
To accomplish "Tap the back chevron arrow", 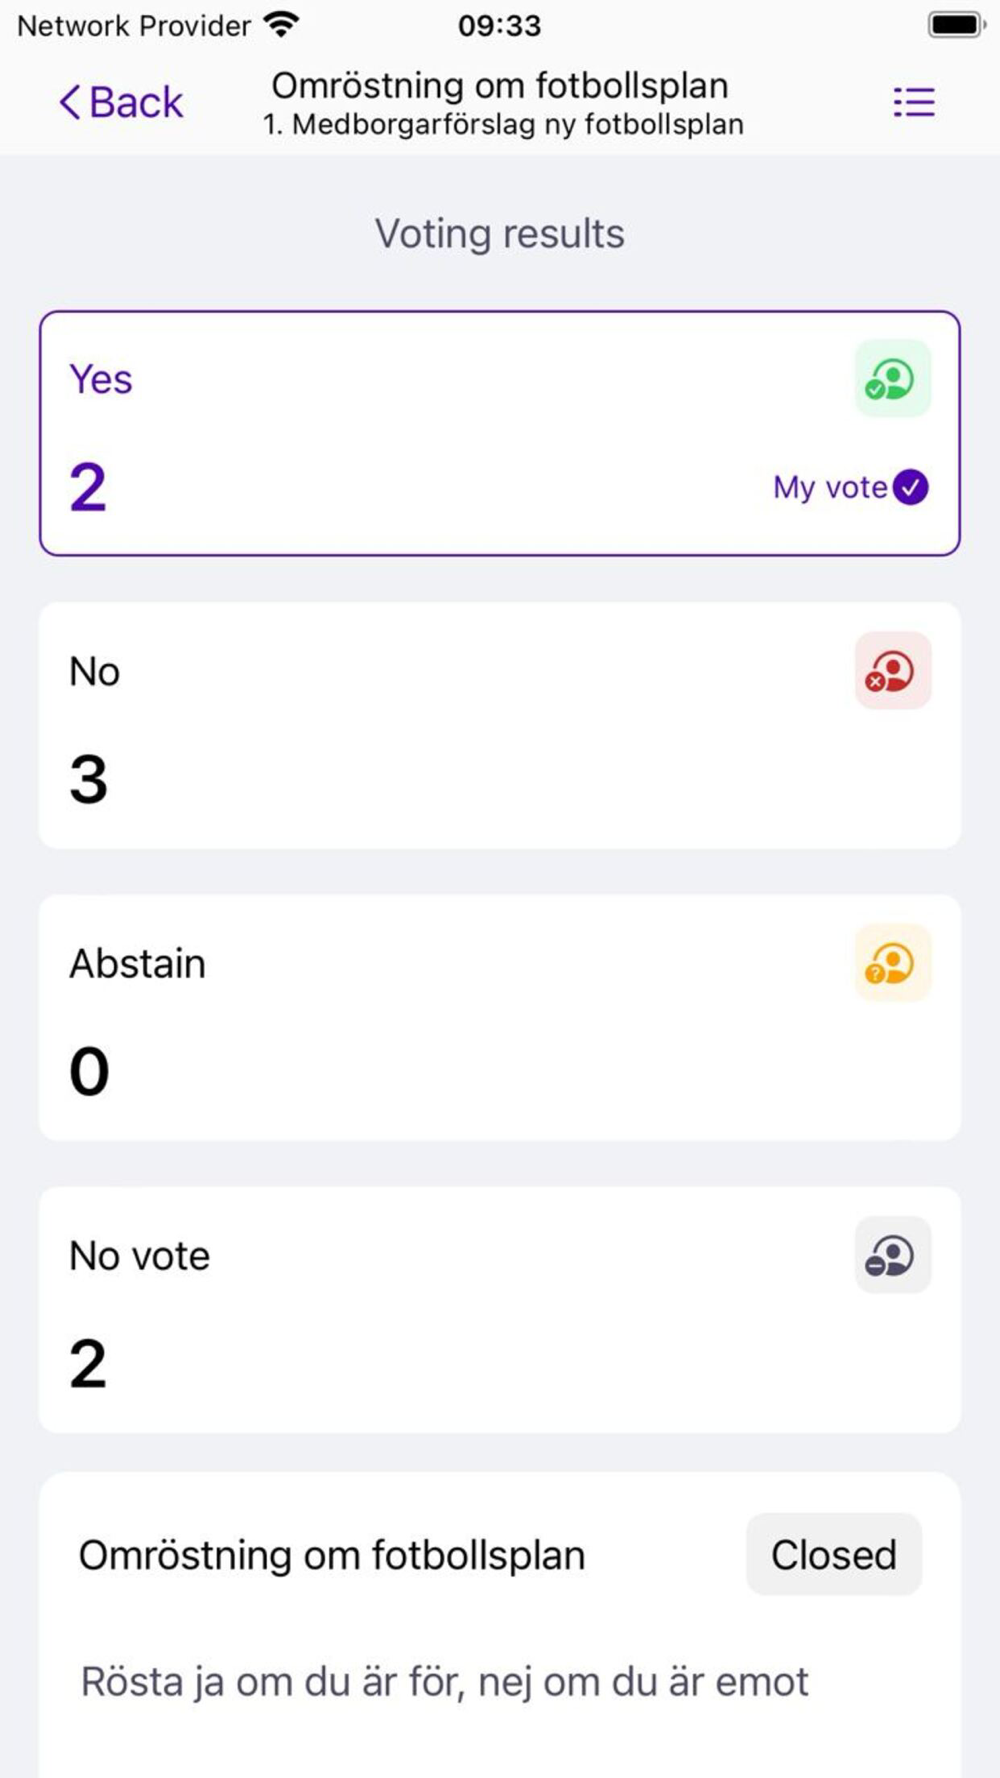I will tap(69, 102).
